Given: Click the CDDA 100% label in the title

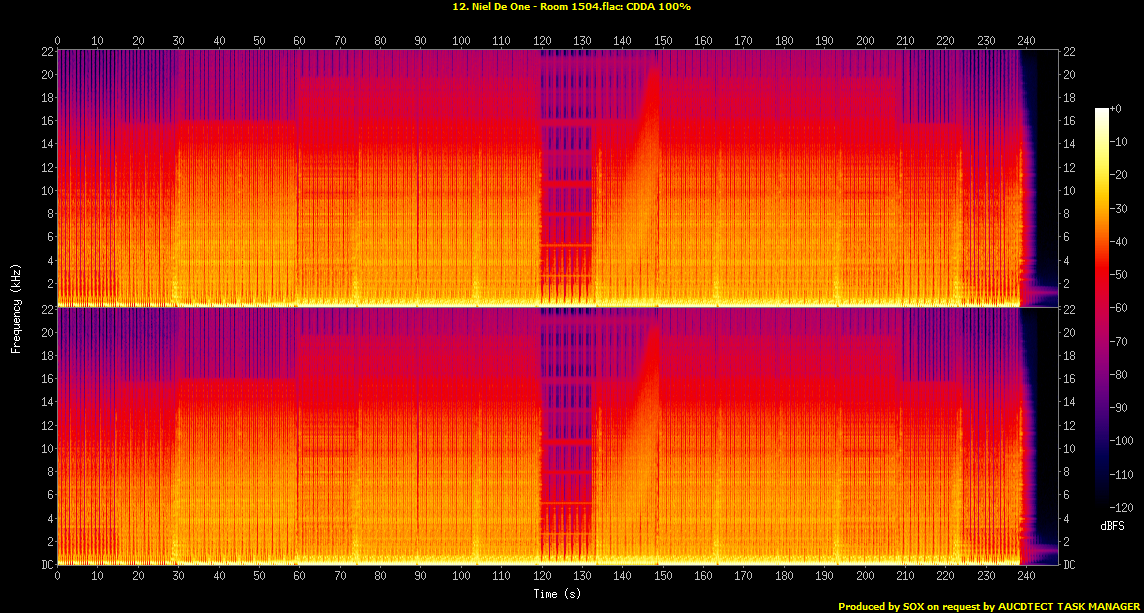Looking at the screenshot, I should pyautogui.click(x=660, y=8).
